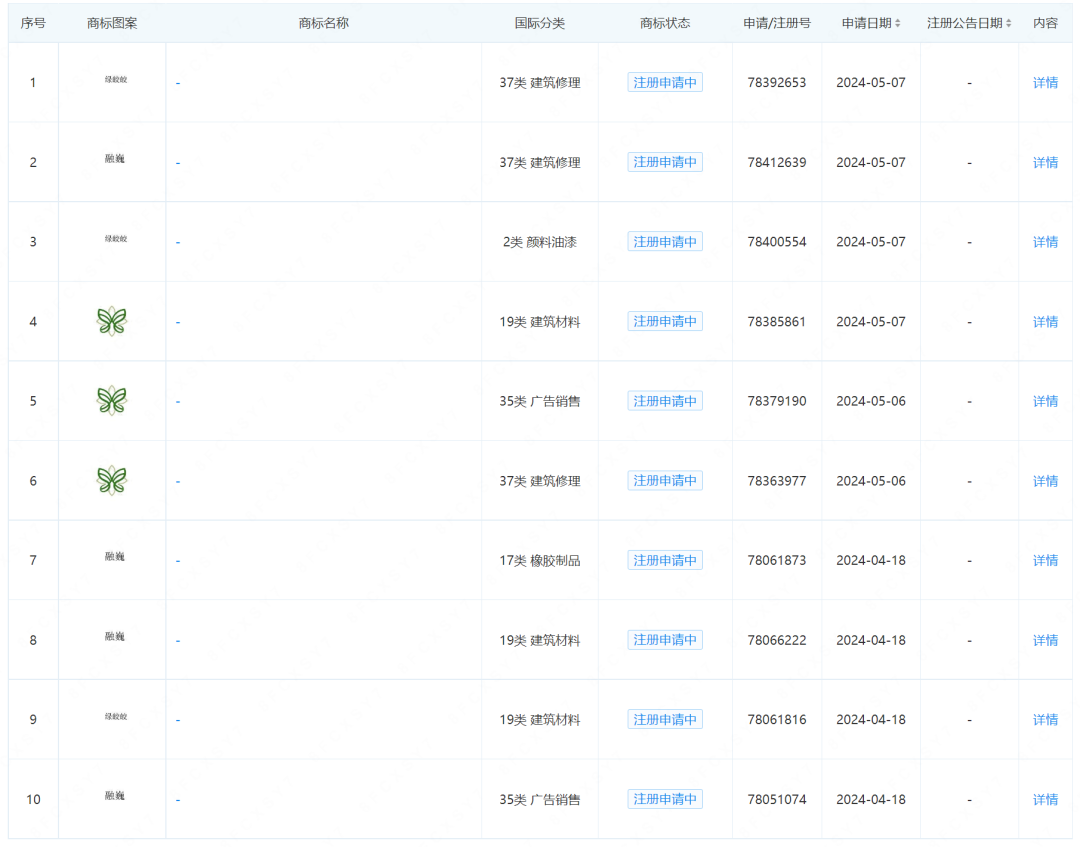The image size is (1080, 847).
Task: Open 详情 link for 78379190
Action: point(1045,401)
